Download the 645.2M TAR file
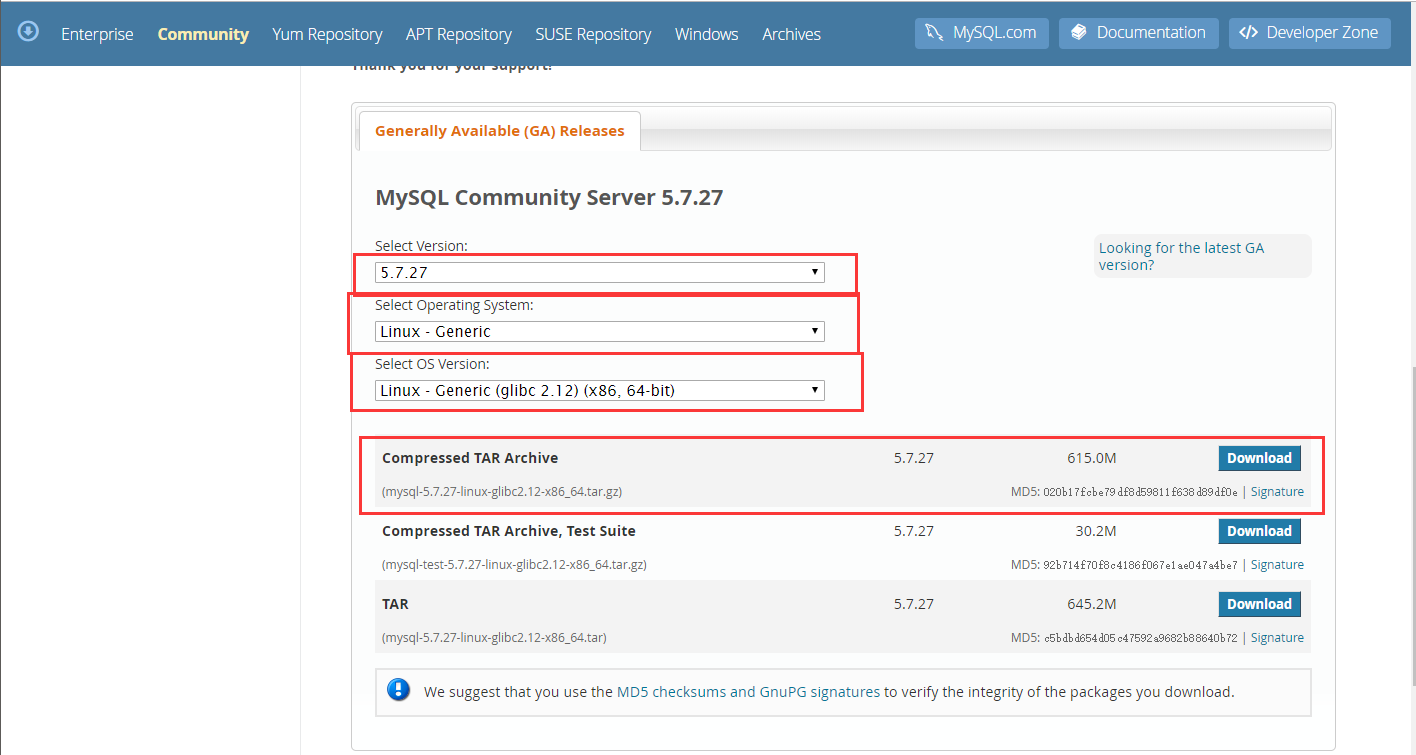 1259,604
